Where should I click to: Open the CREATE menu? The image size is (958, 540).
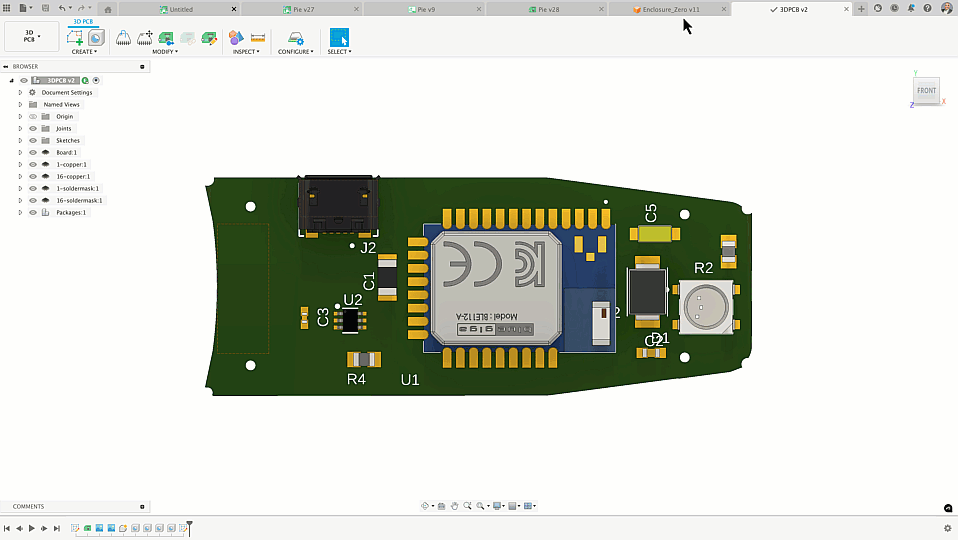pyautogui.click(x=84, y=52)
